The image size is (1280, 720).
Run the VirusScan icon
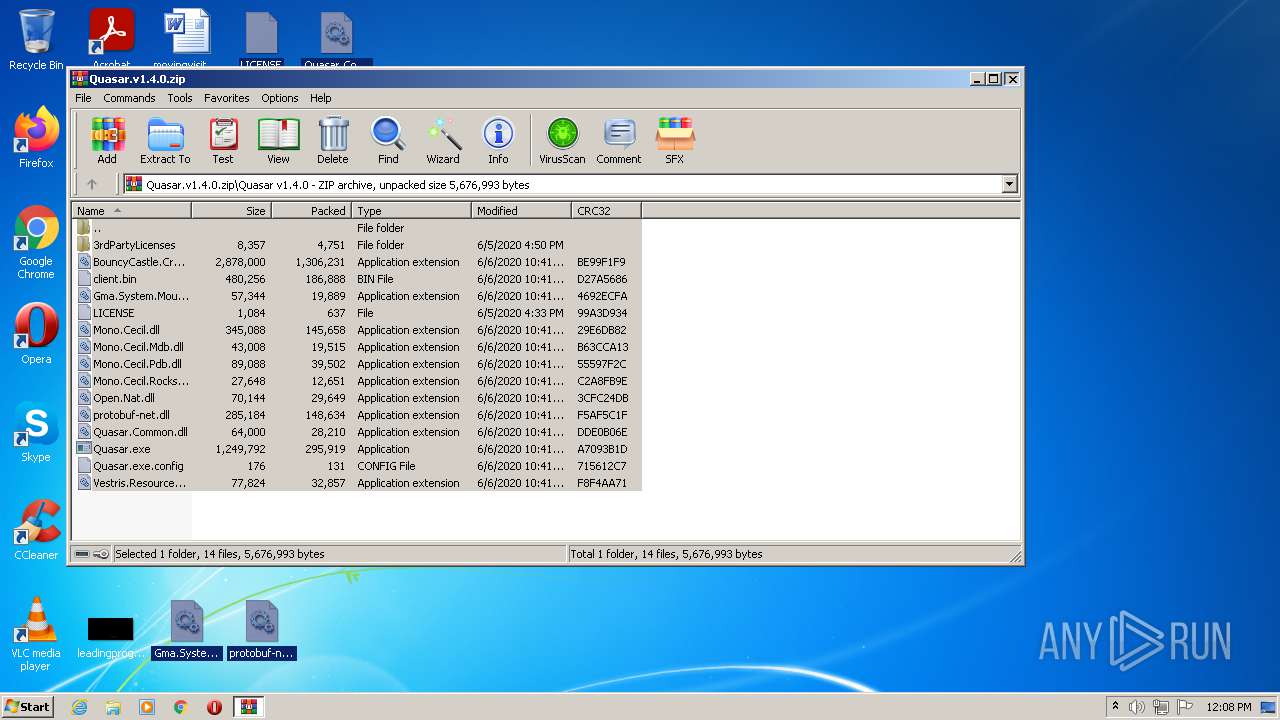coord(562,141)
